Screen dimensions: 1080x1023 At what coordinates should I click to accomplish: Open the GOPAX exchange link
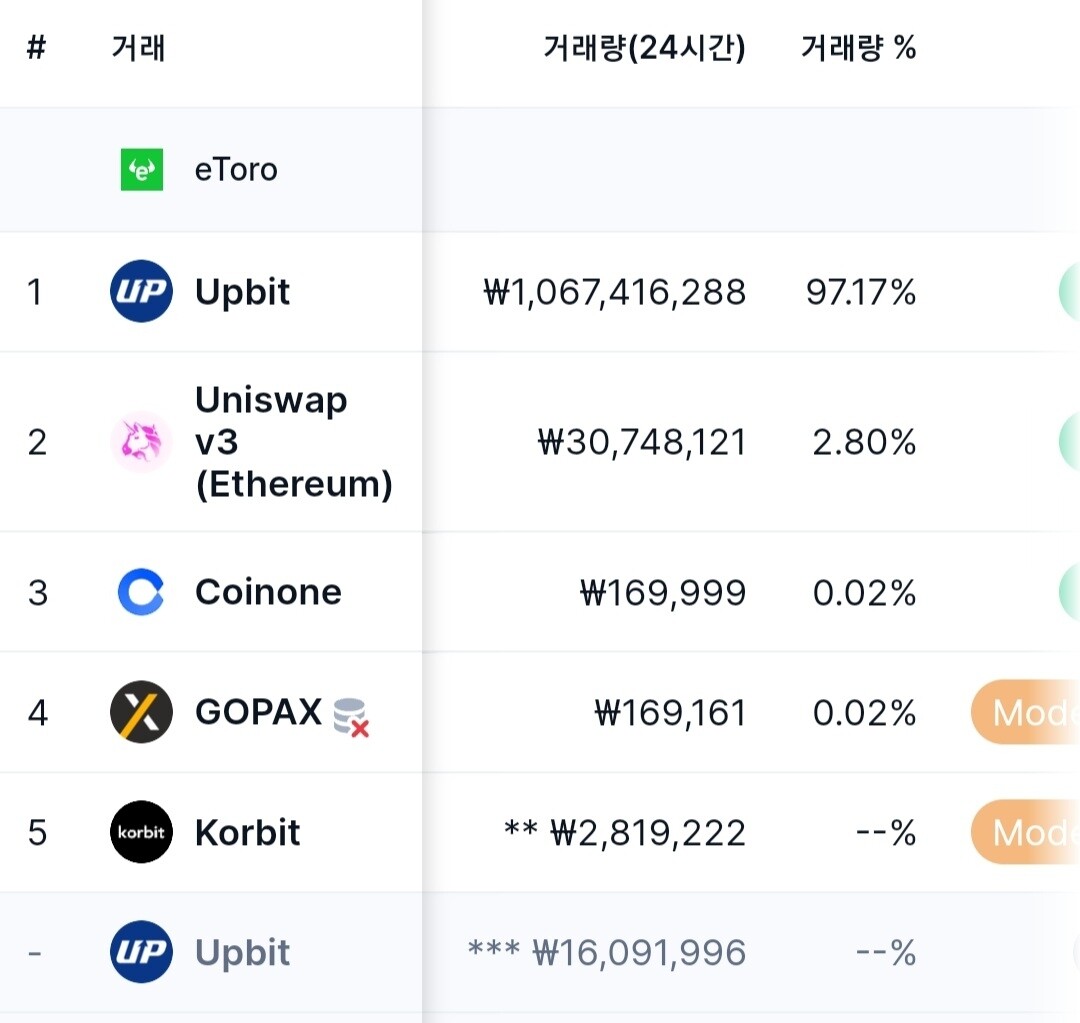264,712
